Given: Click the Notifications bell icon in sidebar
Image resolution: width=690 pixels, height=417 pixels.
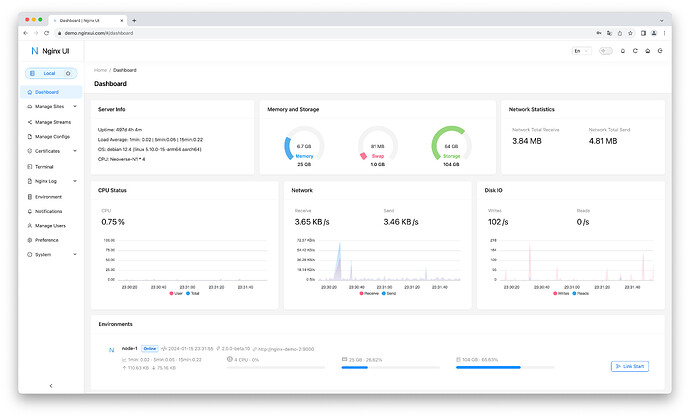Looking at the screenshot, I should pyautogui.click(x=30, y=211).
